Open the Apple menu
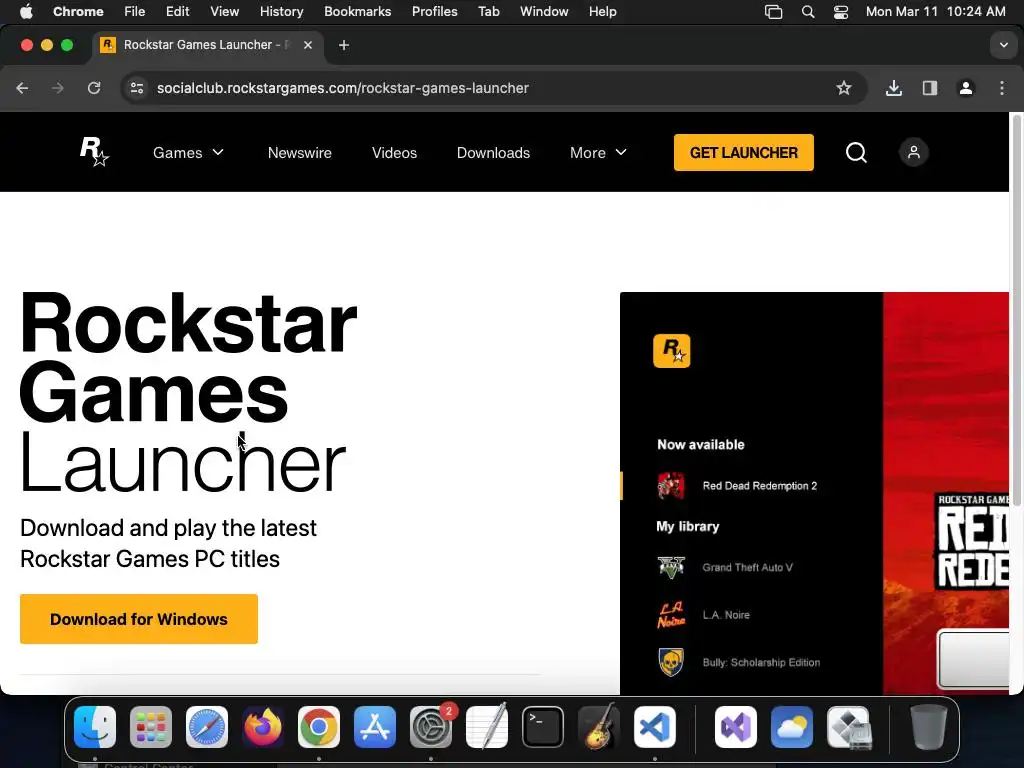The width and height of the screenshot is (1024, 768). coord(26,11)
